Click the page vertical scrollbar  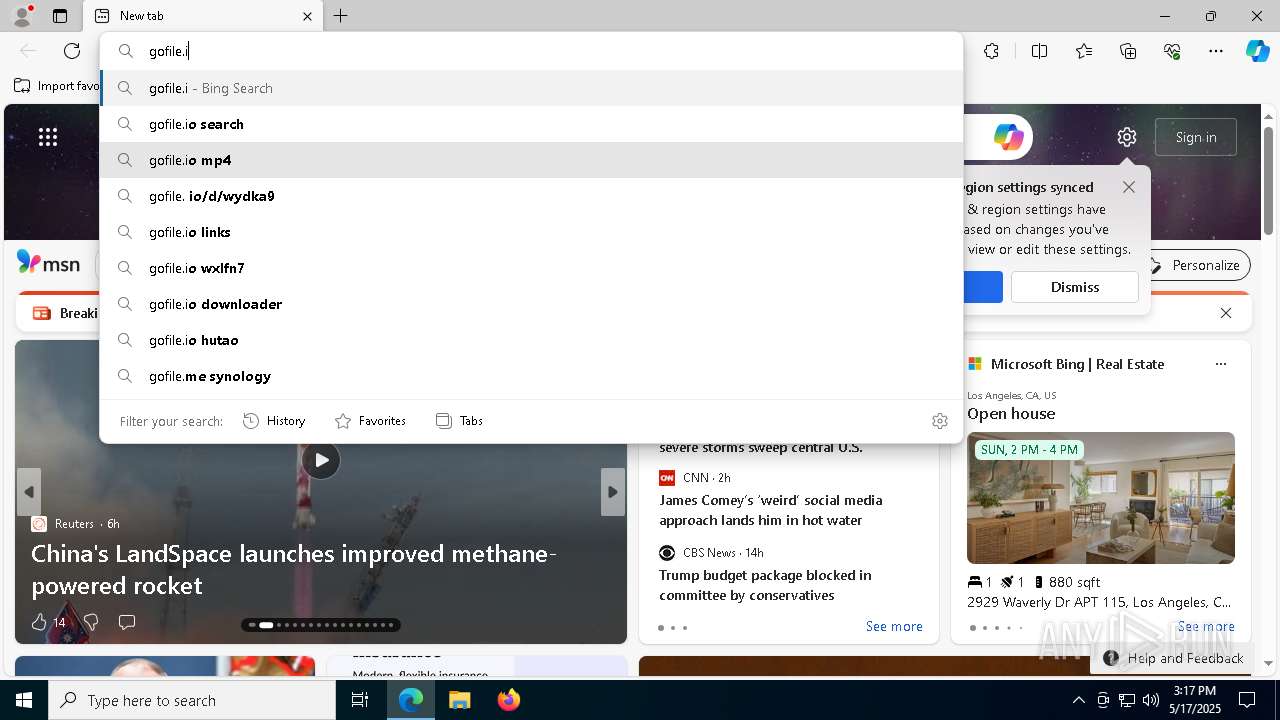click(x=1268, y=180)
